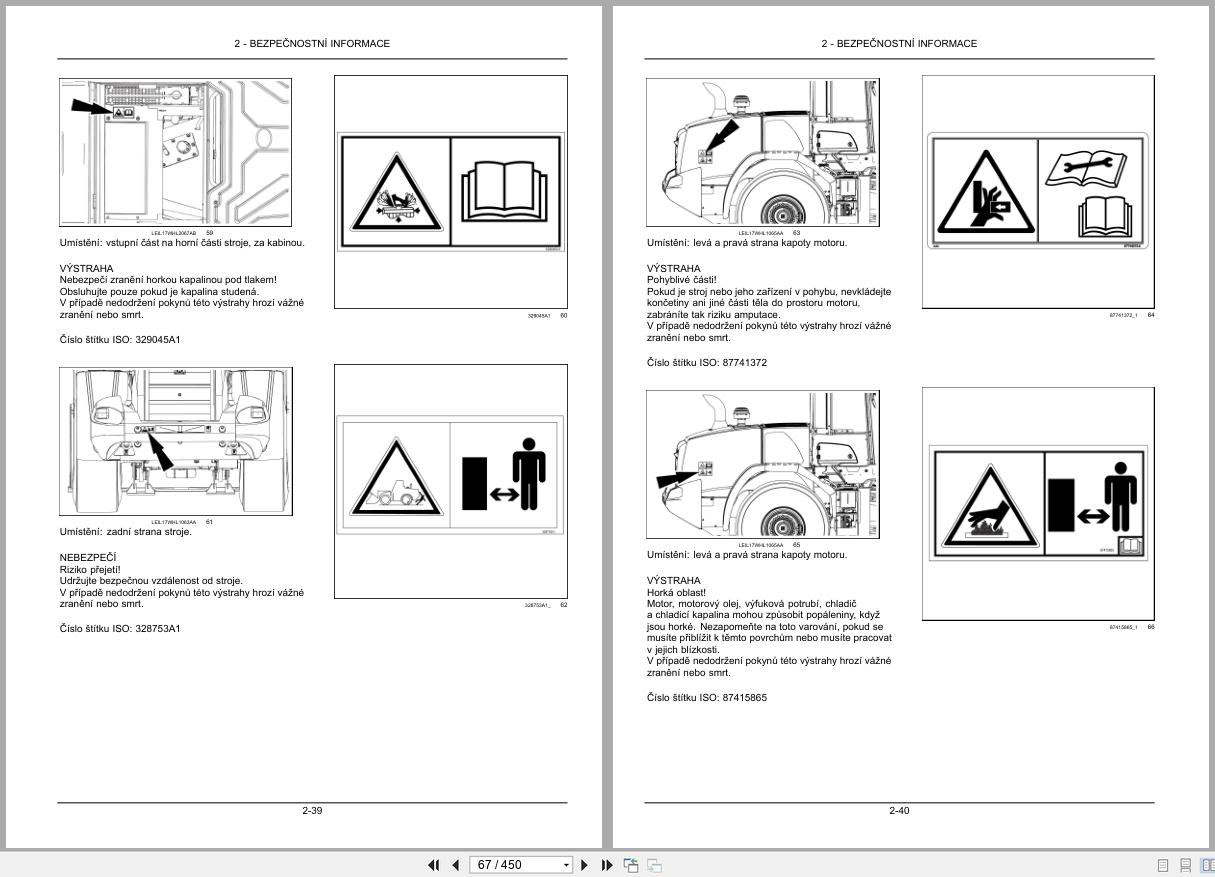Jump to the last page button
Viewport: 1215px width, 877px height.
click(607, 865)
